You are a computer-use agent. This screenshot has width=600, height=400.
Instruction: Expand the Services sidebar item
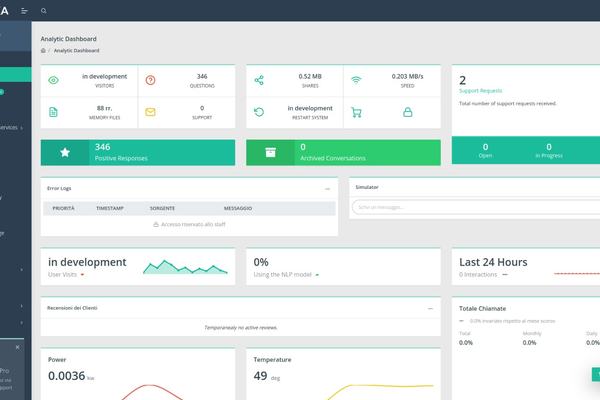[11, 127]
